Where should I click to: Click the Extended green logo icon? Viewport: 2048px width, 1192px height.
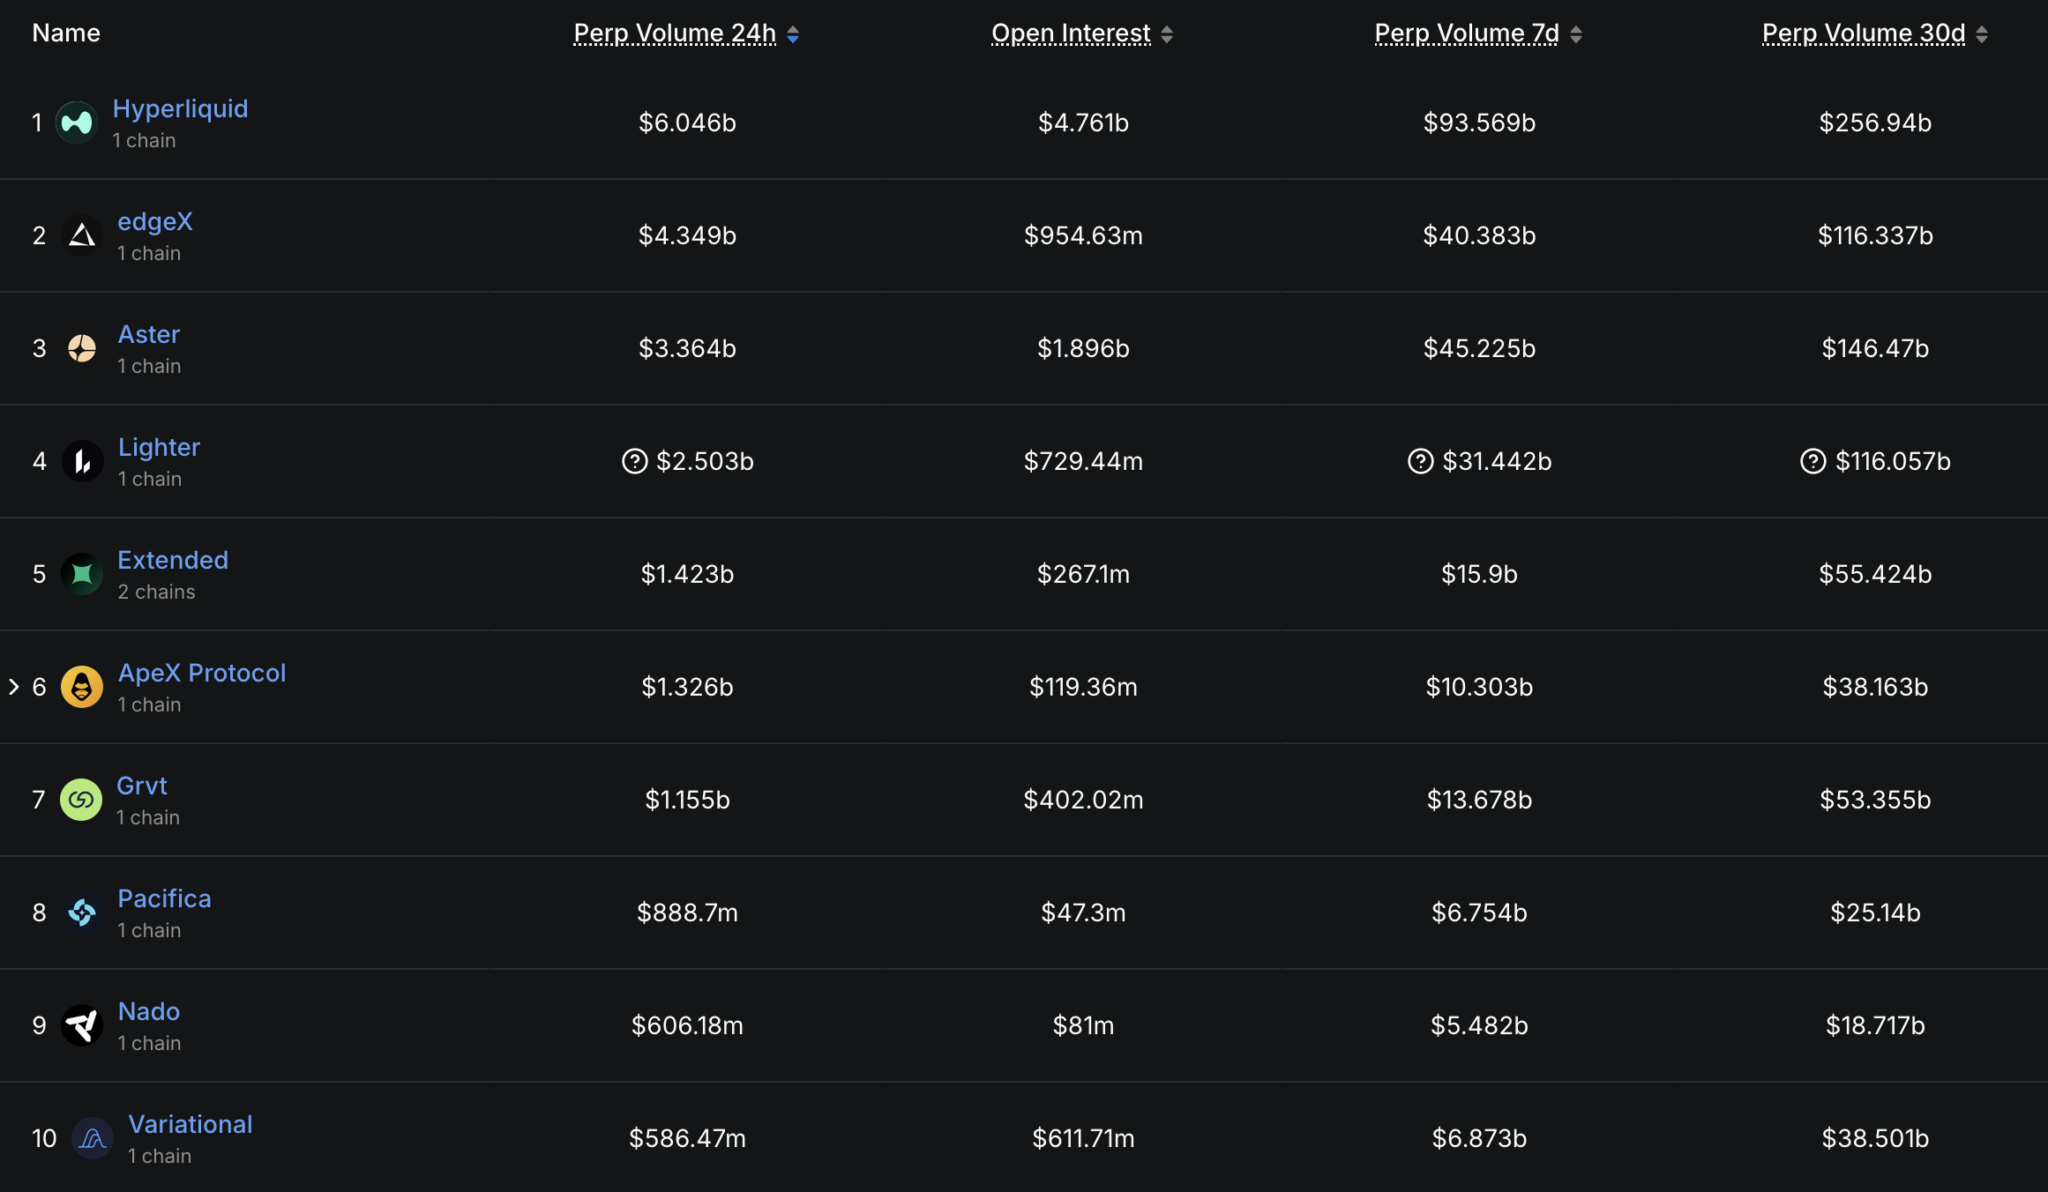(x=82, y=575)
